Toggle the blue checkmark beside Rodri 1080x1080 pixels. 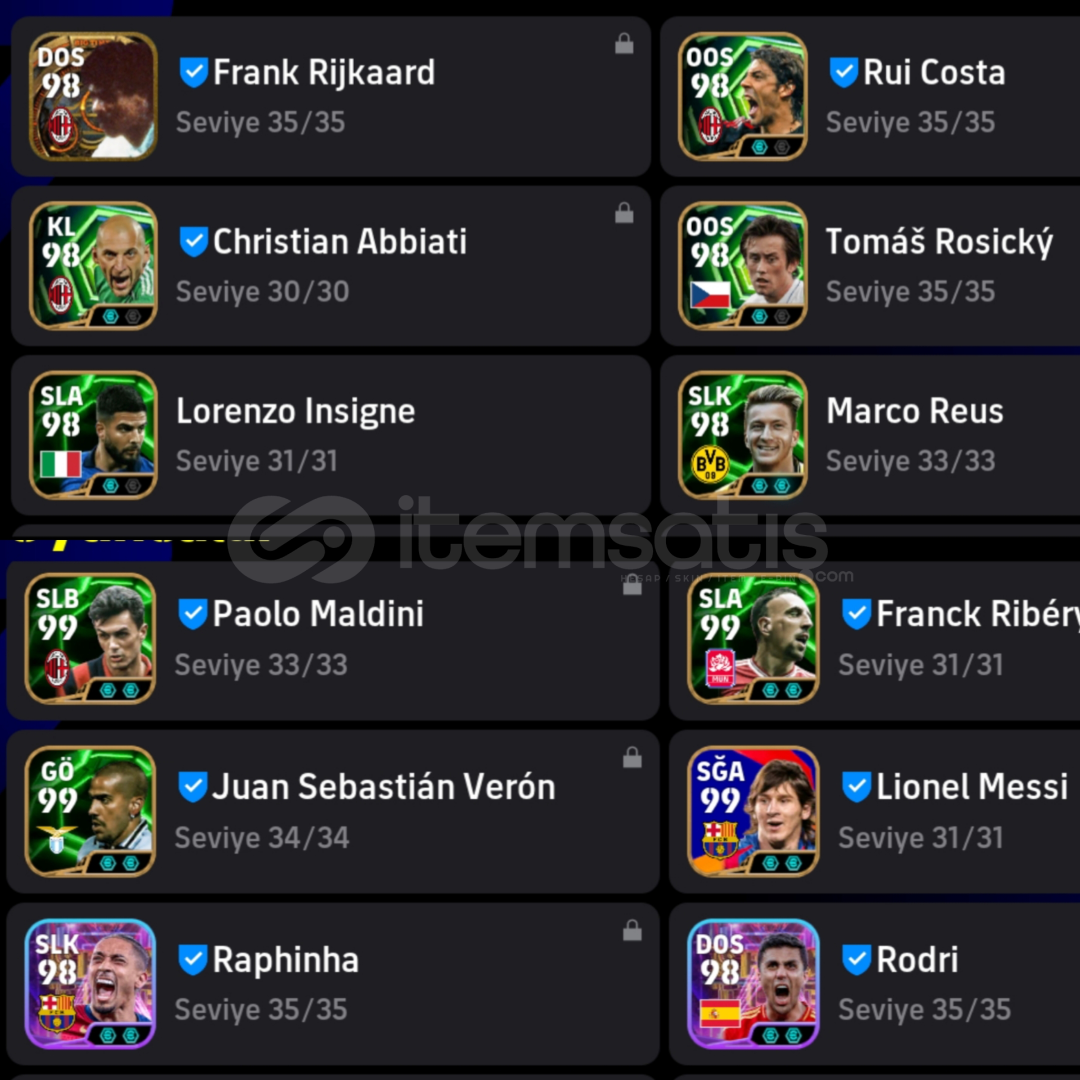pyautogui.click(x=856, y=959)
